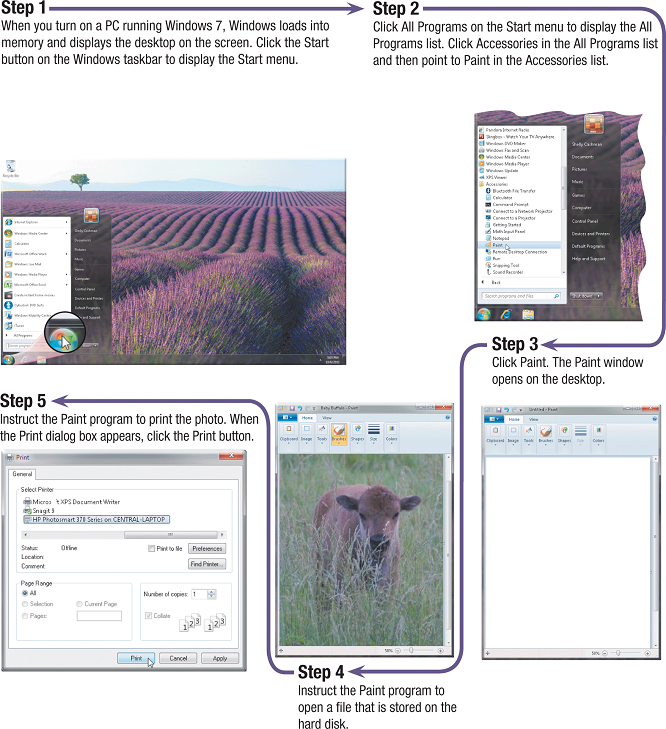Toggle the Collate checkbox
The image size is (666, 729).
[149, 616]
